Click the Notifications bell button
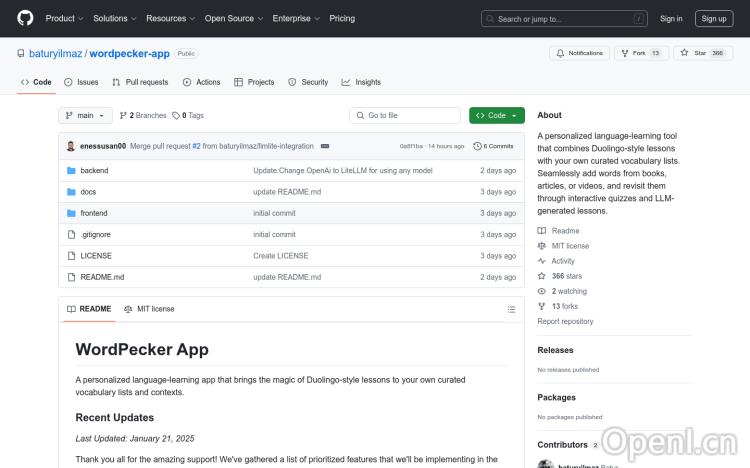 coord(578,53)
